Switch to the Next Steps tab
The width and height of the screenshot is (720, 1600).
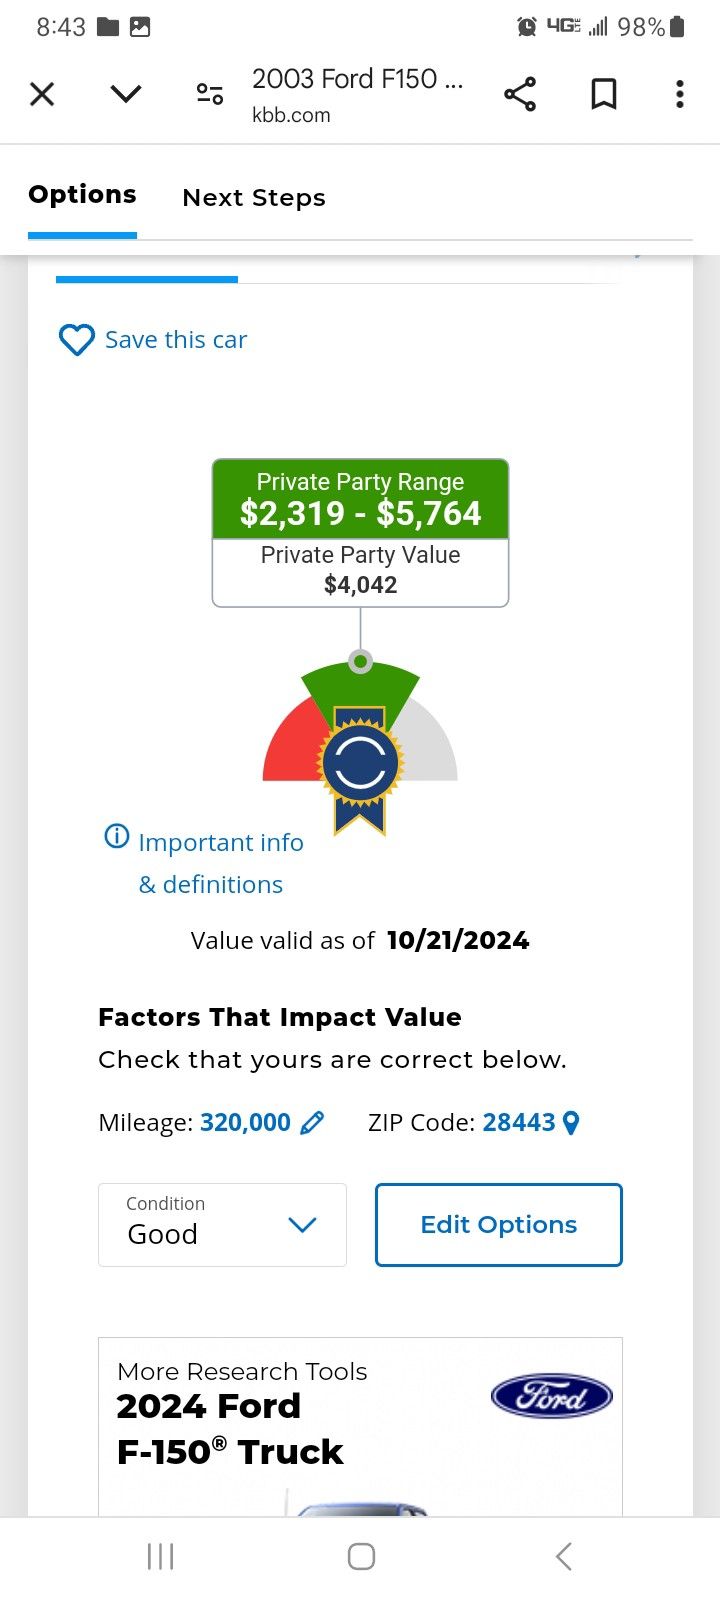[x=254, y=198]
